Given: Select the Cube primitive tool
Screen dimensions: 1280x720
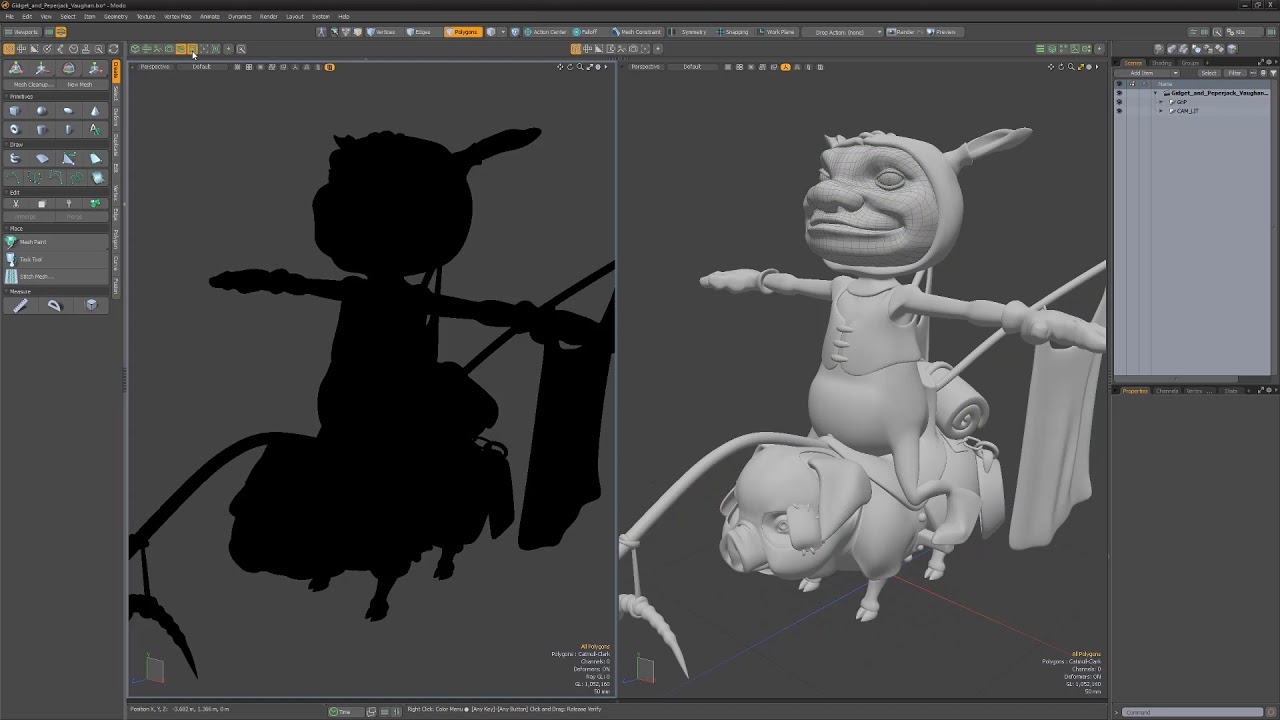Looking at the screenshot, I should [14, 111].
